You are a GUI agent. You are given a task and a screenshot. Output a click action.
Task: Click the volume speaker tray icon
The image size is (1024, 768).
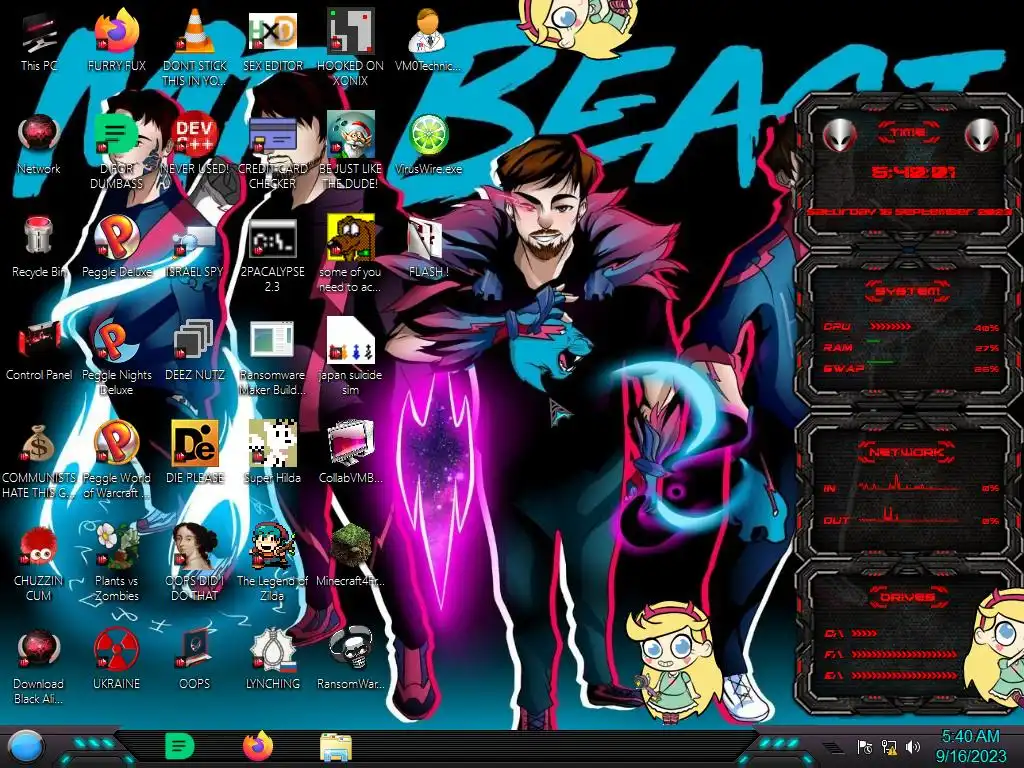[913, 746]
